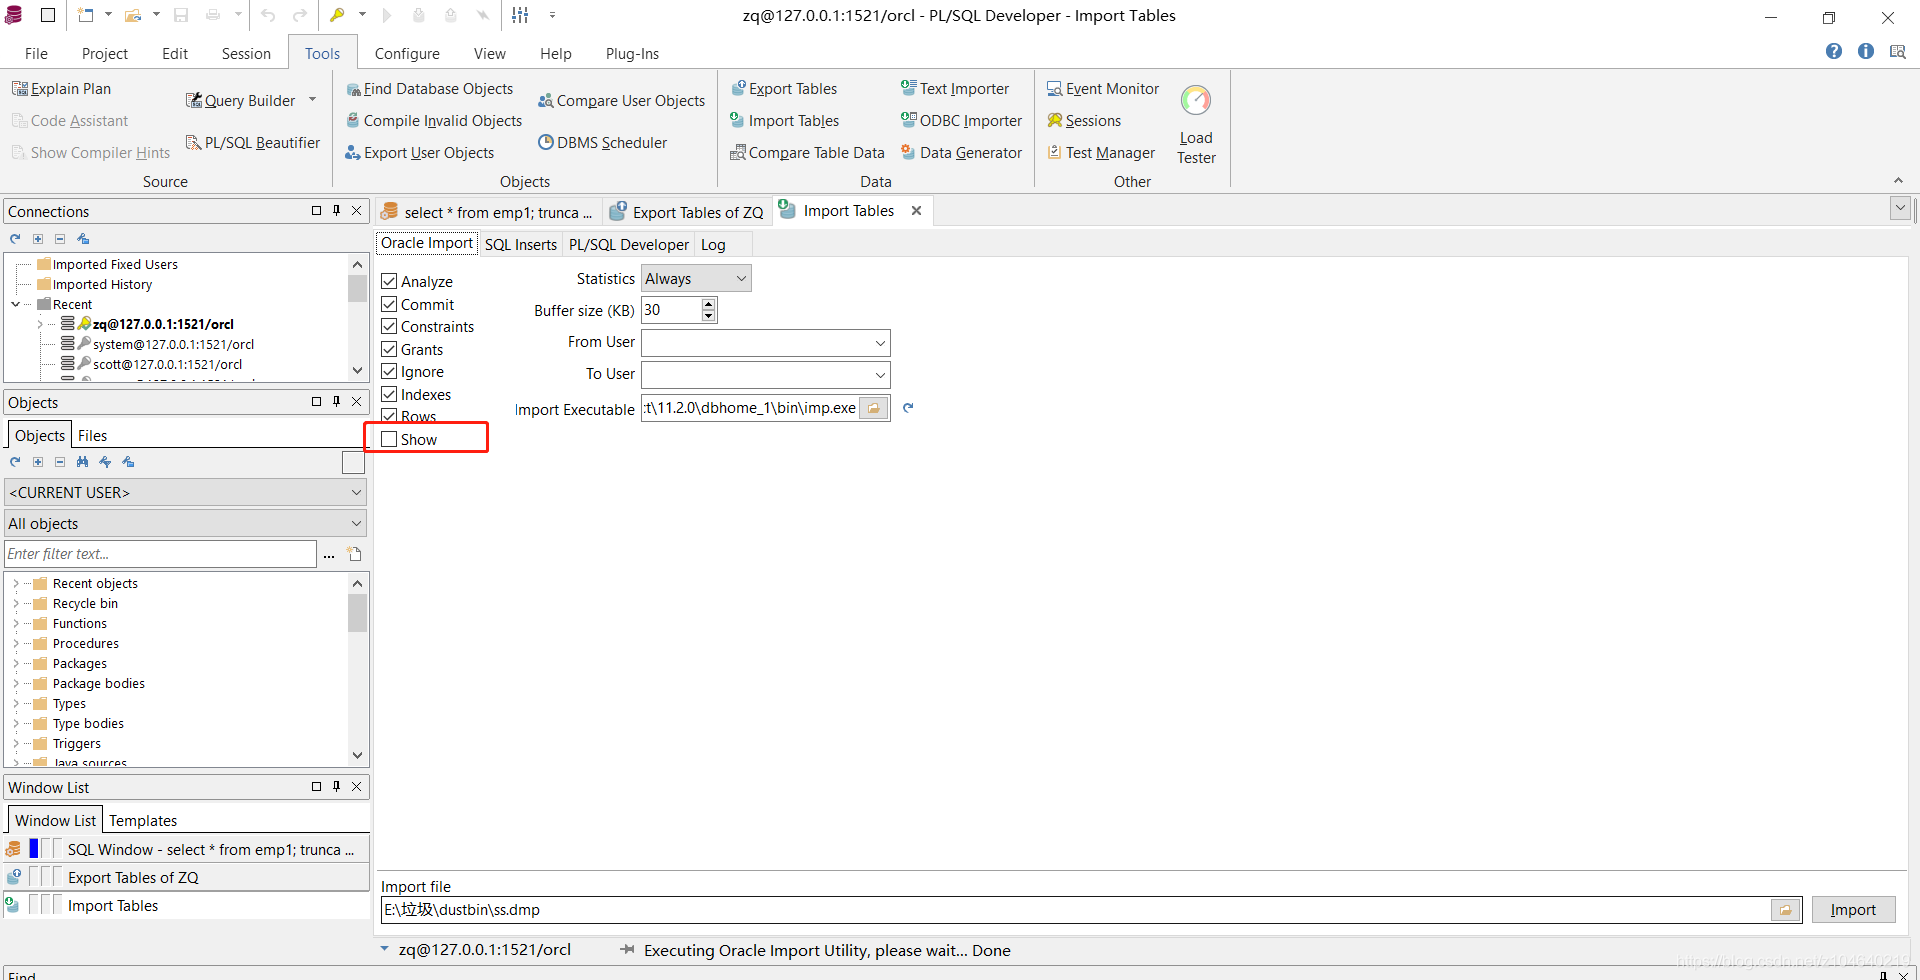Open the Configure menu

pos(407,54)
